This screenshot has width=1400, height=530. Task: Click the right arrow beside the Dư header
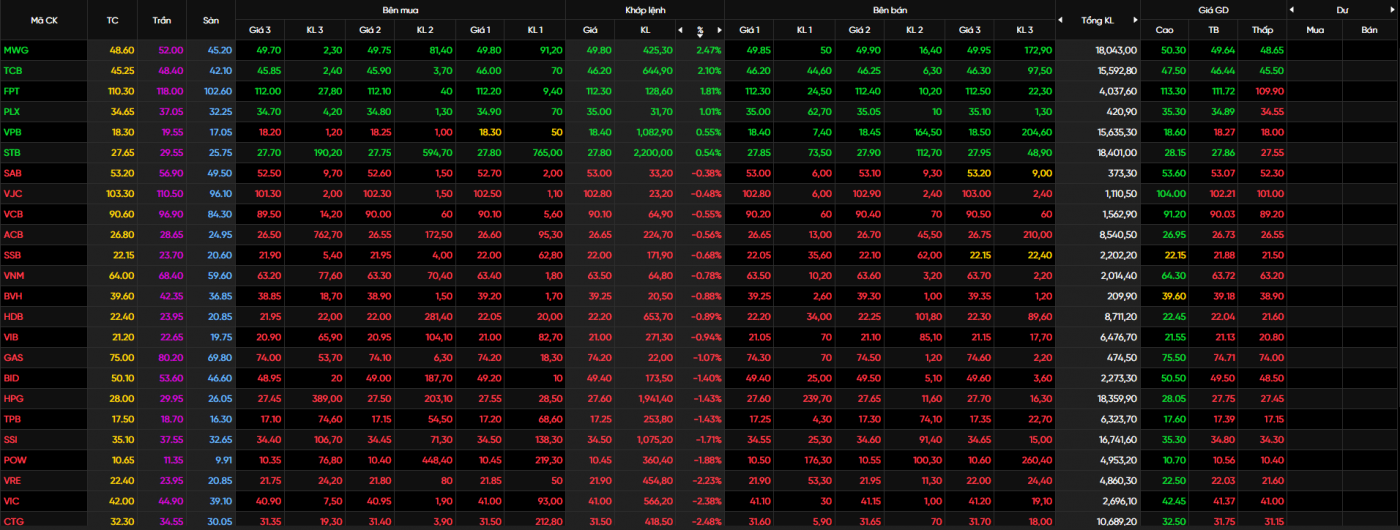click(1393, 9)
